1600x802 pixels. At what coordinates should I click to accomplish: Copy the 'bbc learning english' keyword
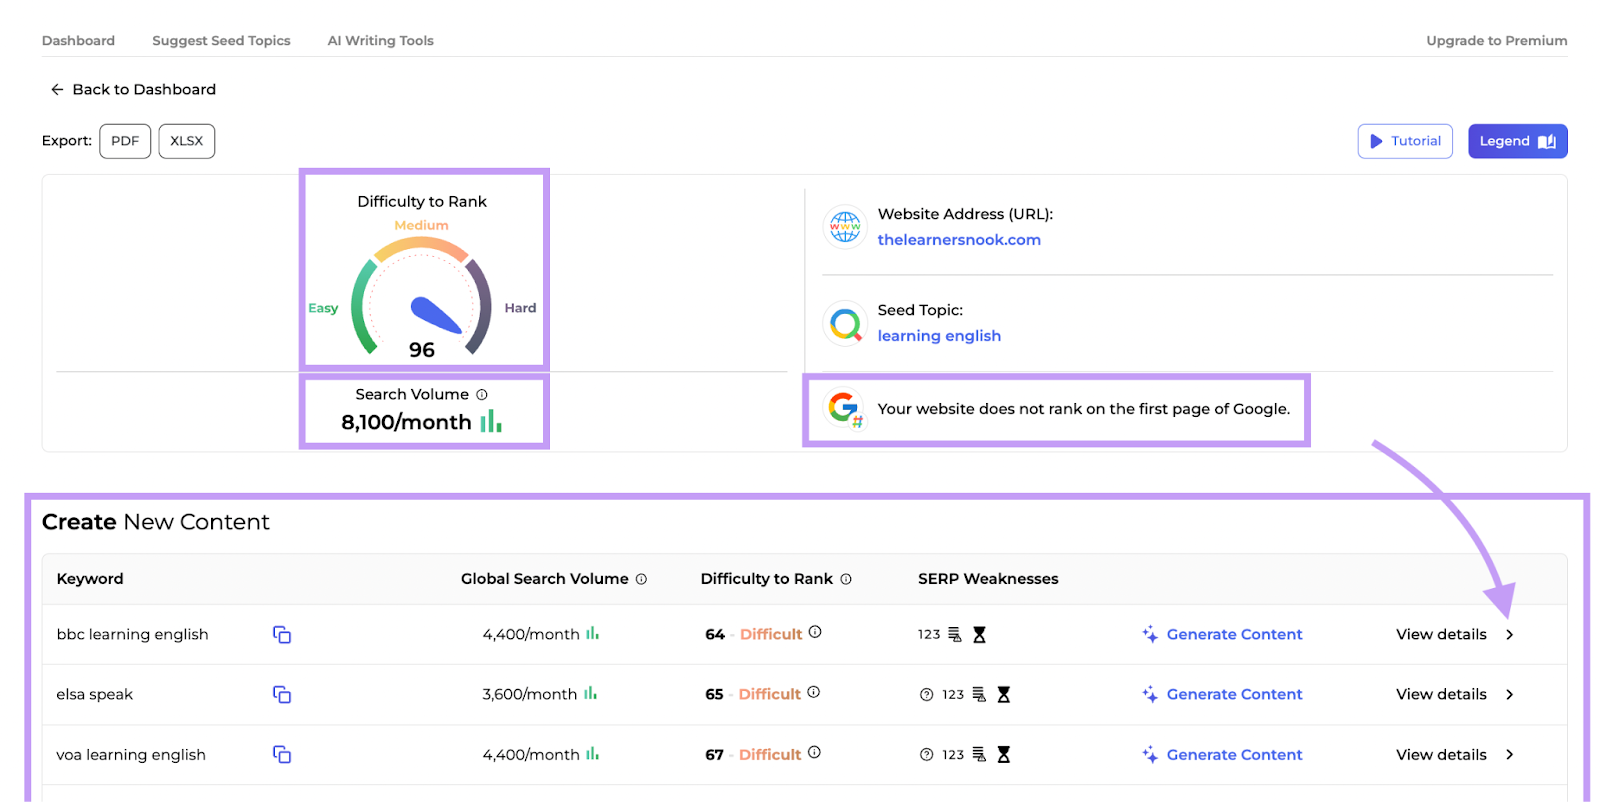[282, 635]
